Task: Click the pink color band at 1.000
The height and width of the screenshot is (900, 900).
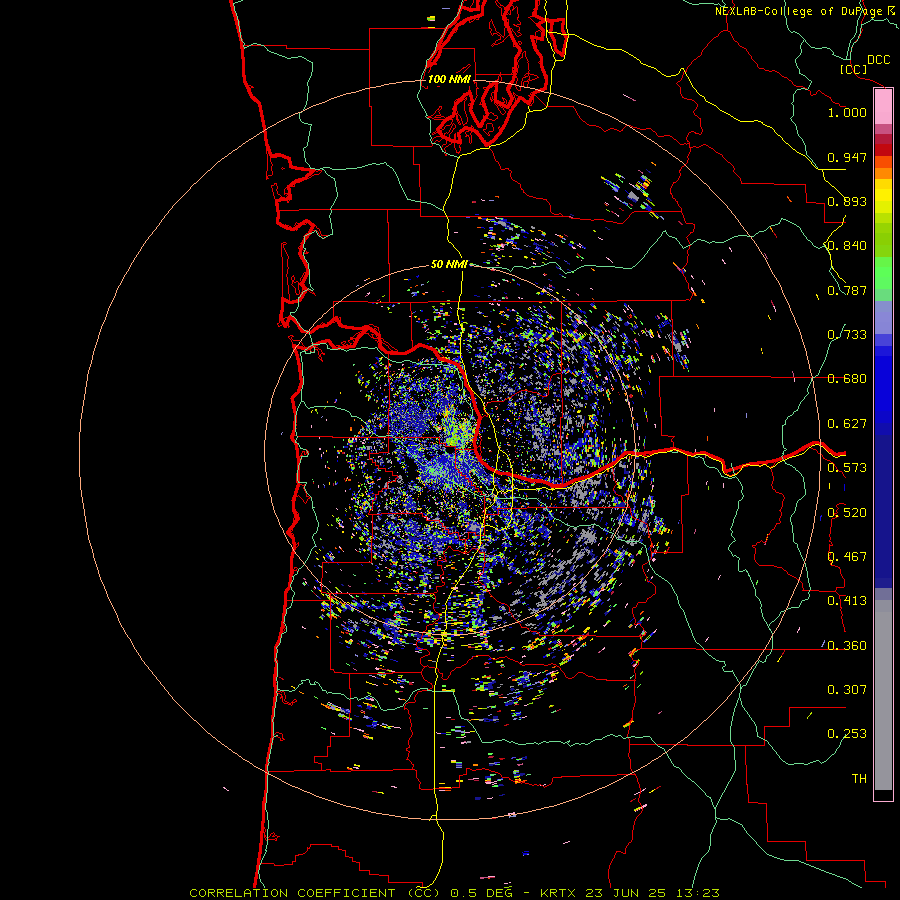Action: (x=883, y=107)
